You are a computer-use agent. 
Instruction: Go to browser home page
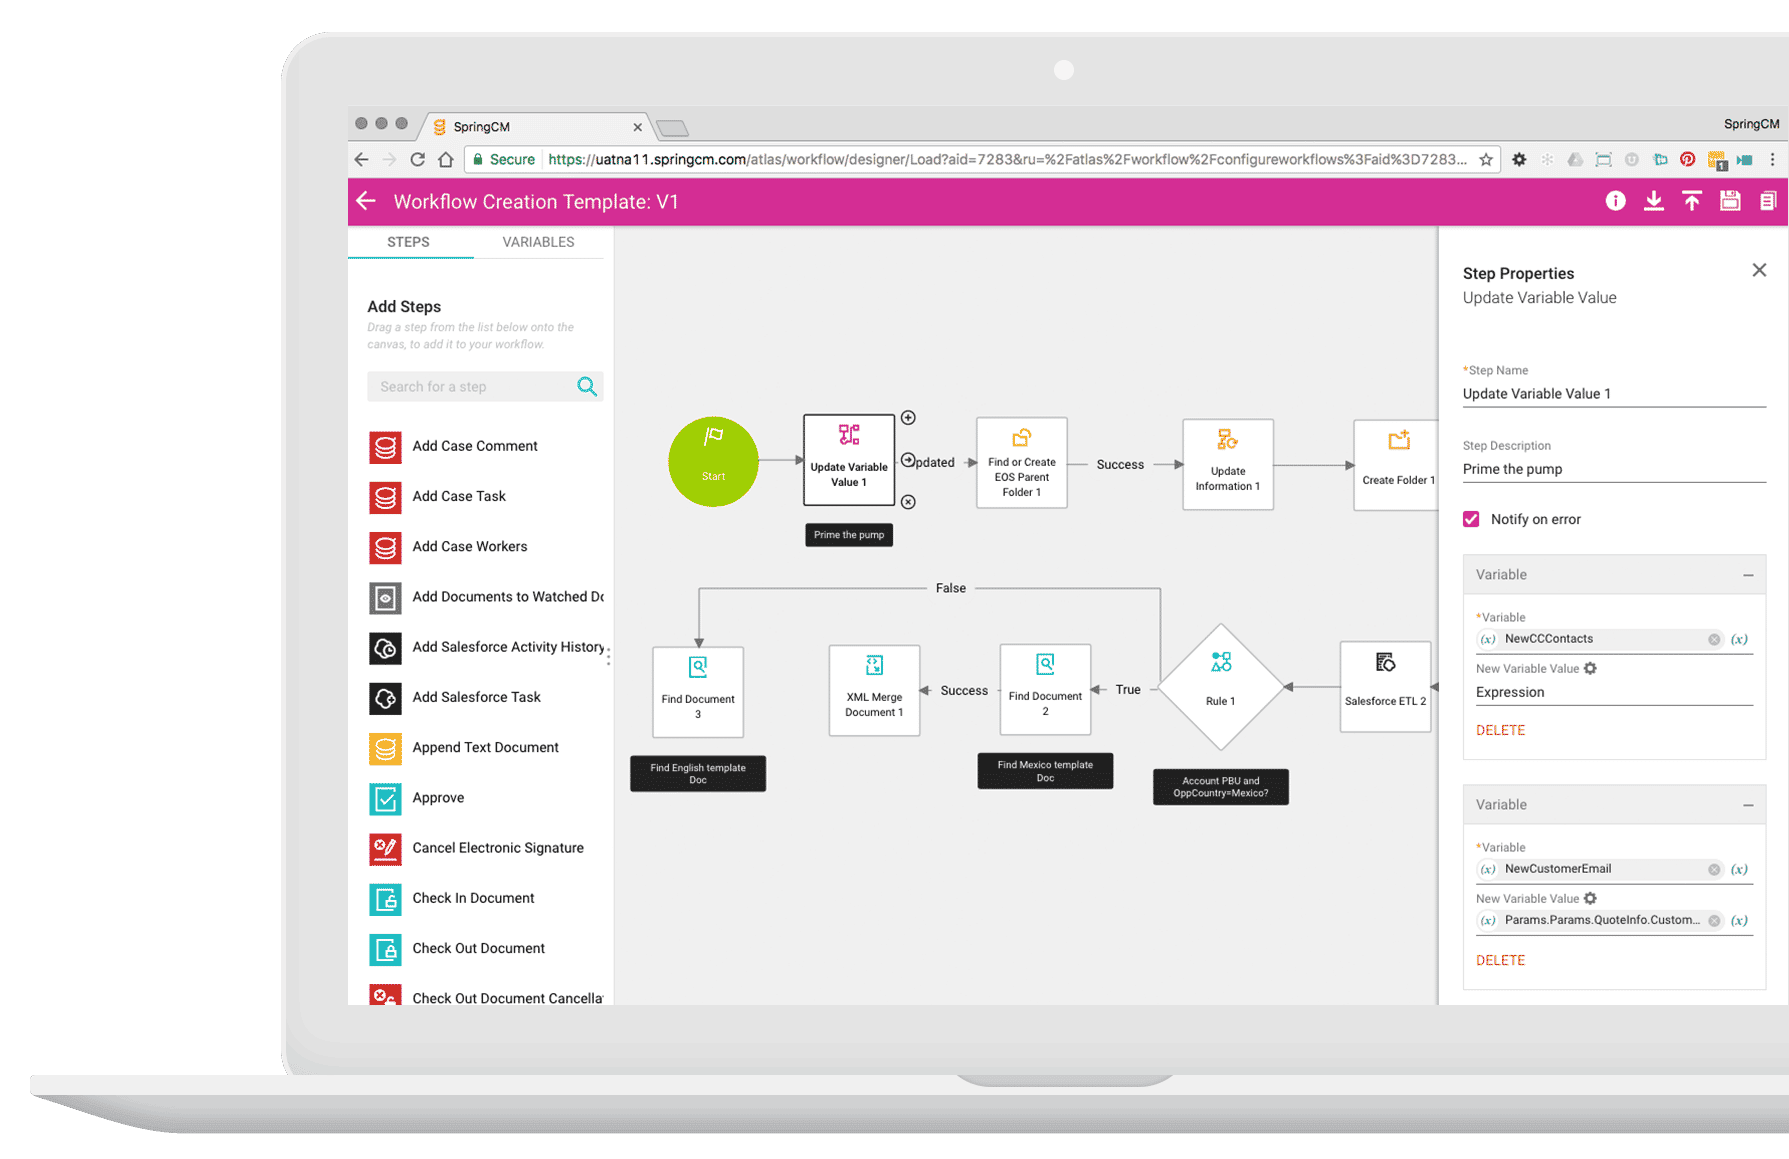coord(446,159)
